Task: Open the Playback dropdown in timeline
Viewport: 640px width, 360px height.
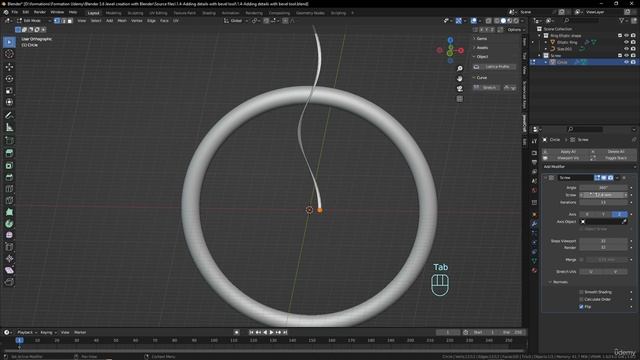Action: pos(27,332)
